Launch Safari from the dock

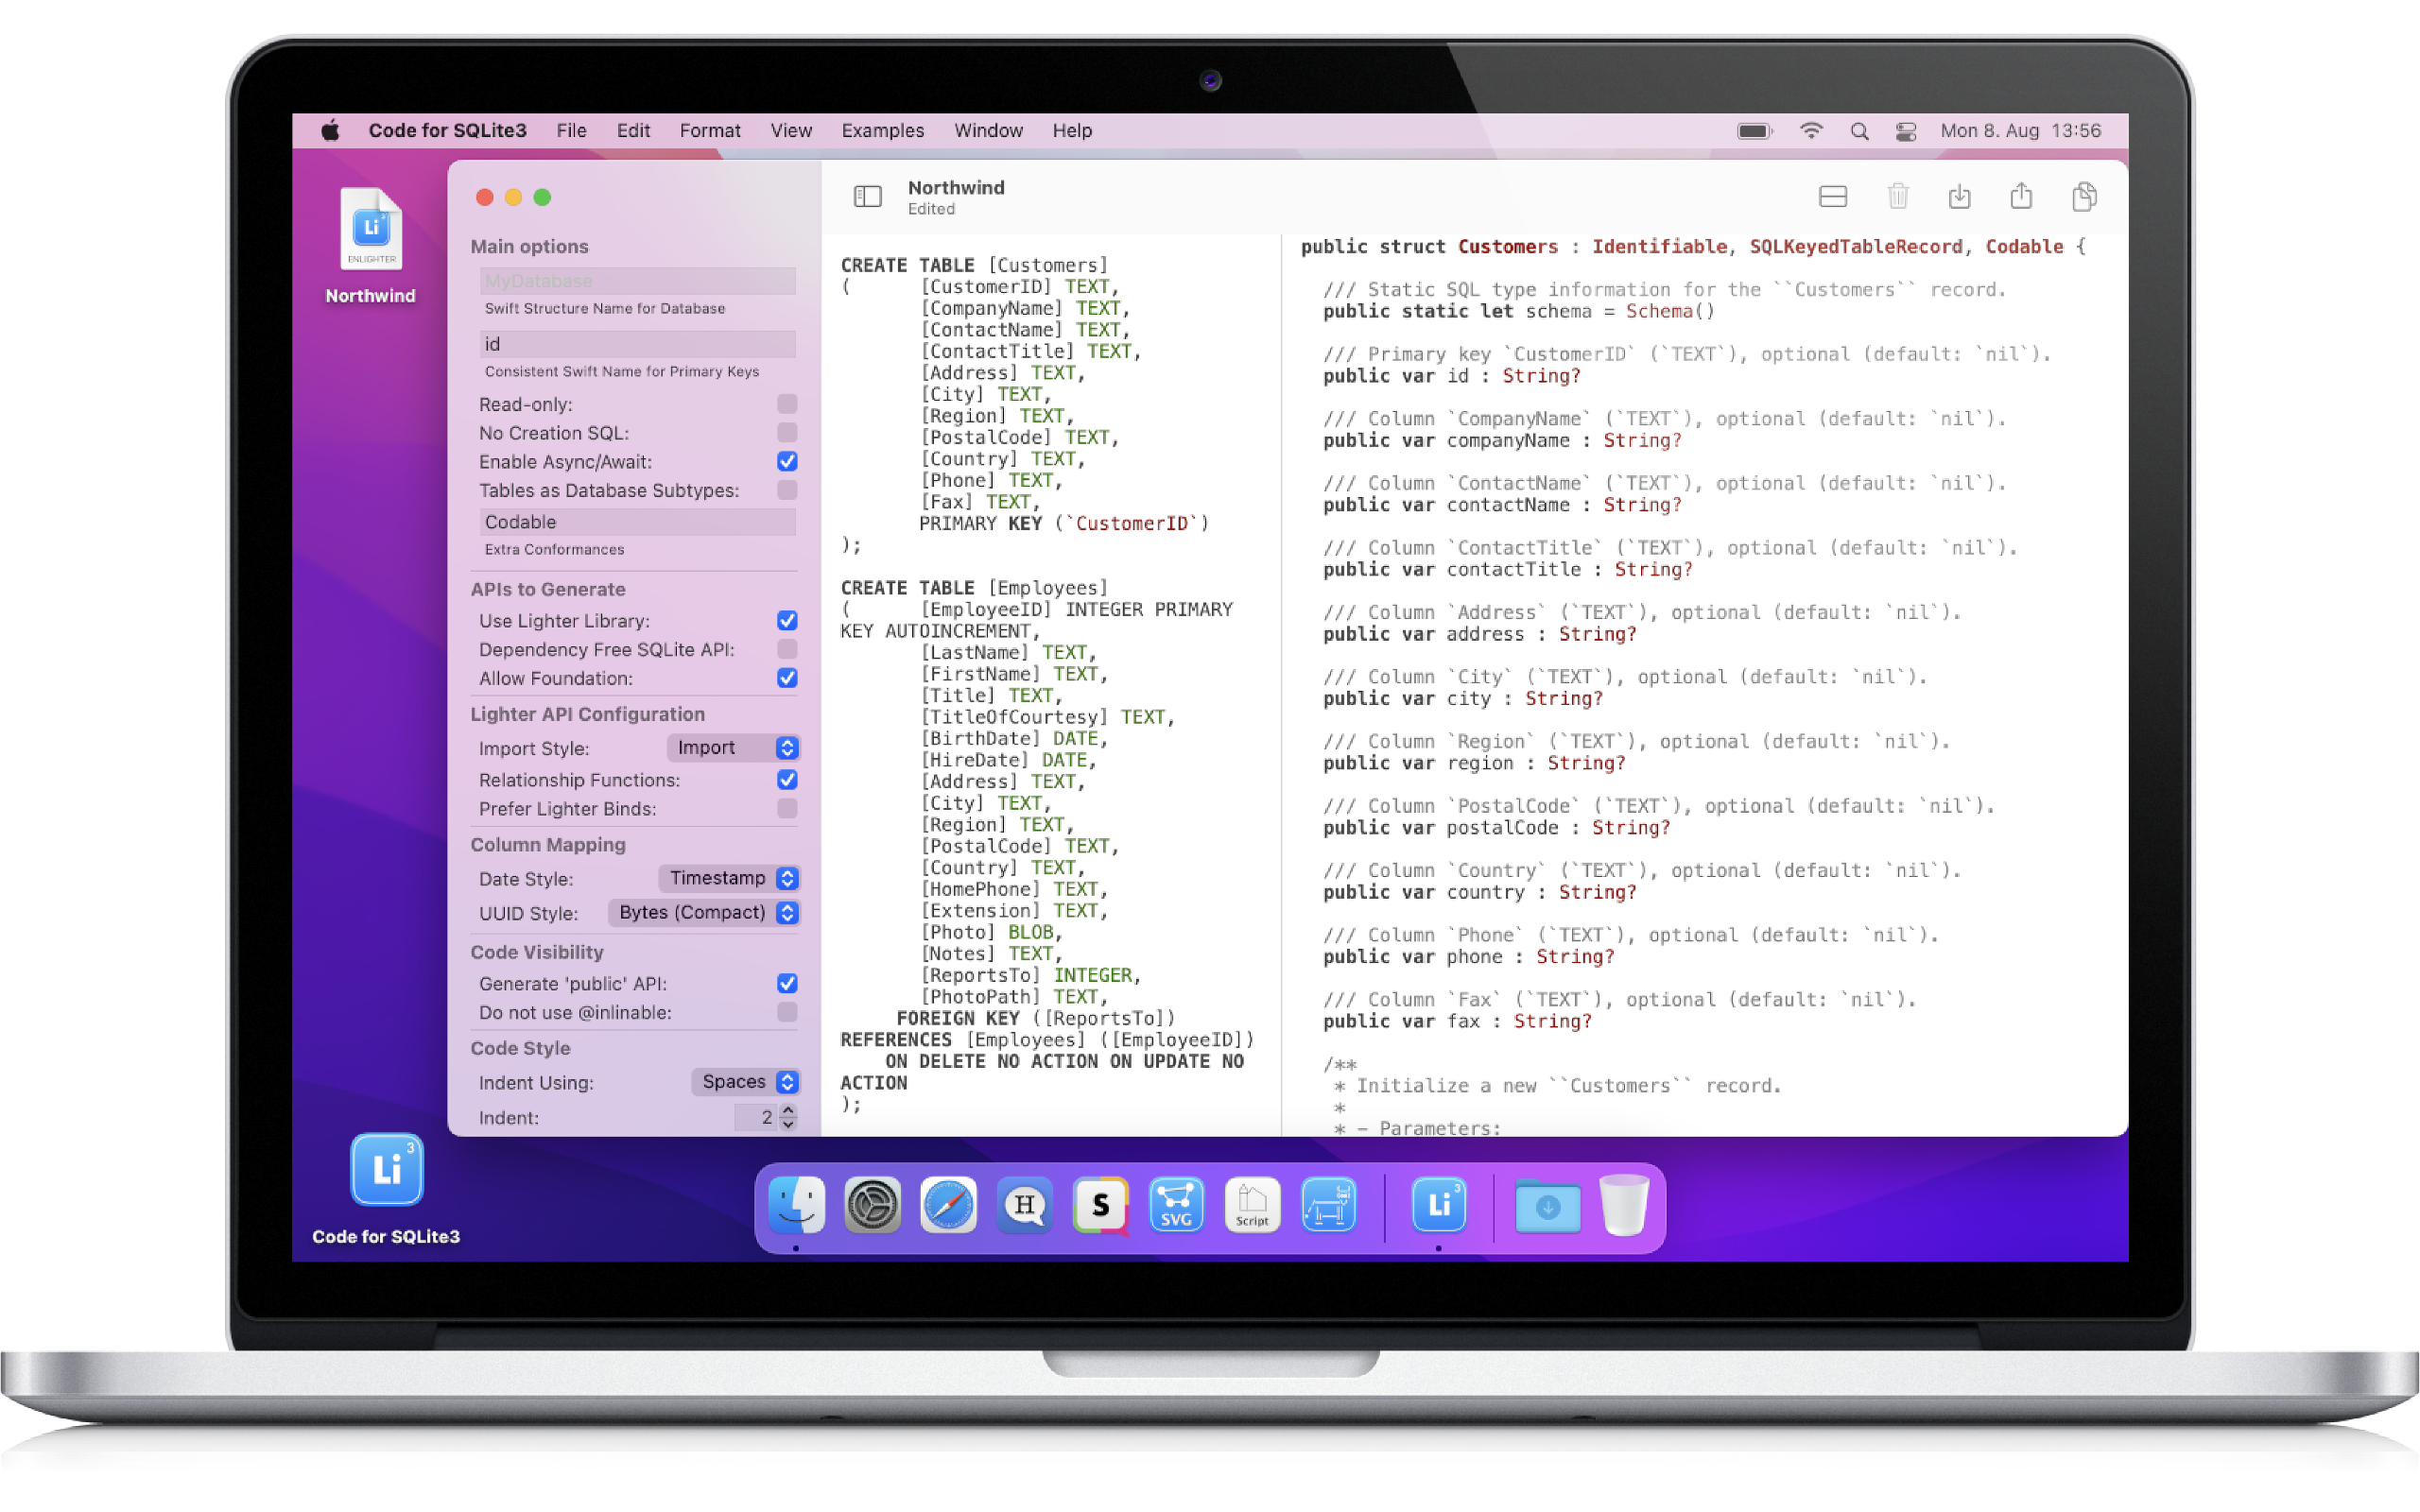coord(948,1205)
